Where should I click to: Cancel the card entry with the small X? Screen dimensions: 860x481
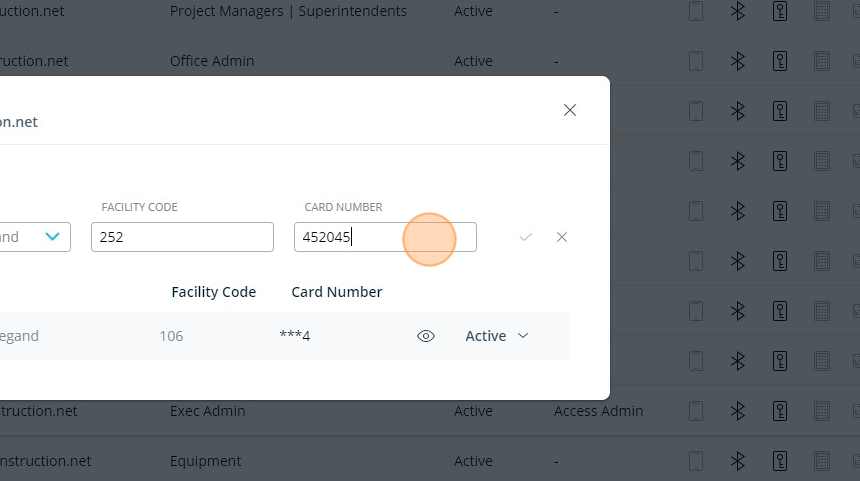(x=562, y=237)
